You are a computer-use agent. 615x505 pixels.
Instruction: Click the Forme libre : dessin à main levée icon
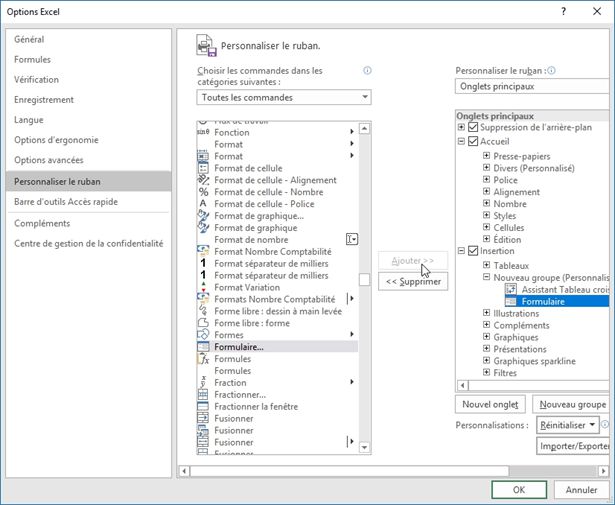[203, 311]
